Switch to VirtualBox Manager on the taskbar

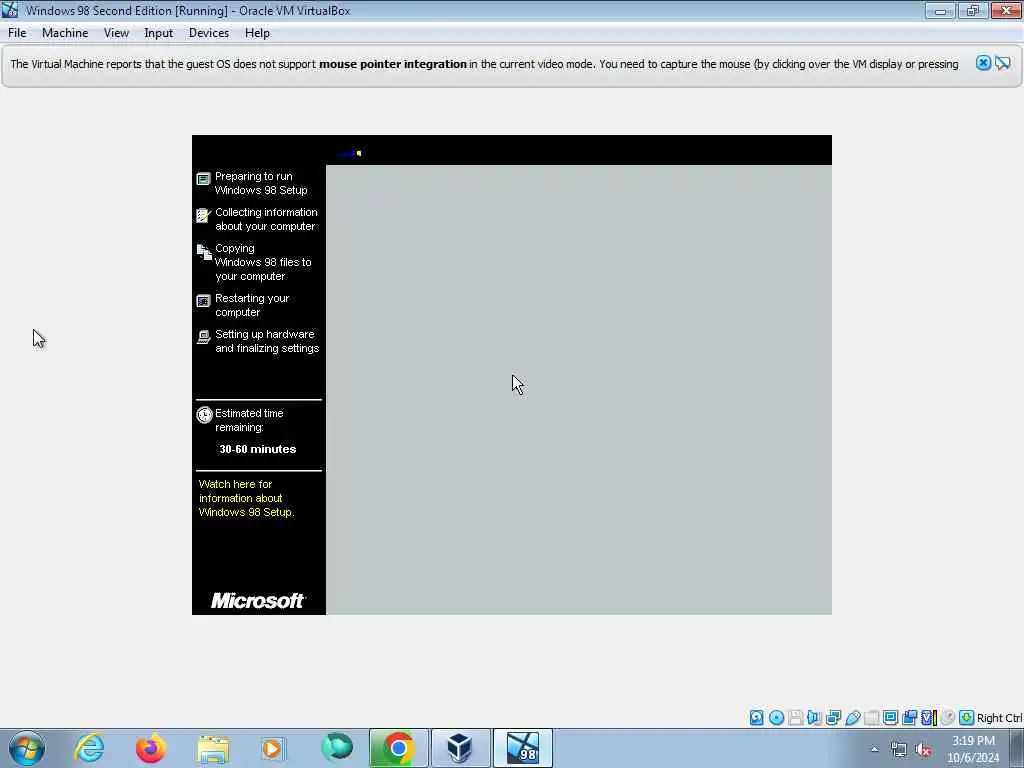[460, 748]
